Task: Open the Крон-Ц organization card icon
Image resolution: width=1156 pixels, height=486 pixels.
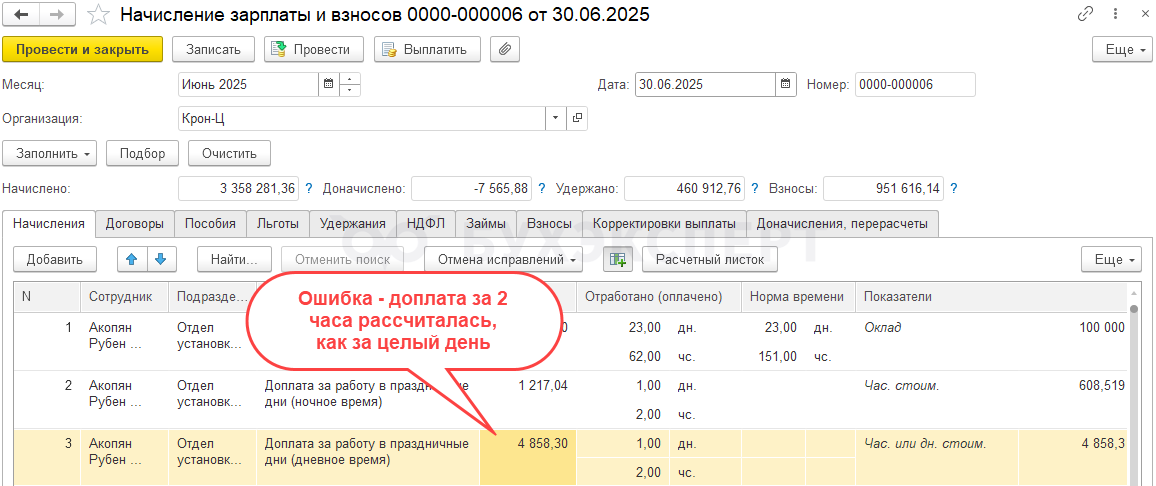Action: click(x=577, y=118)
